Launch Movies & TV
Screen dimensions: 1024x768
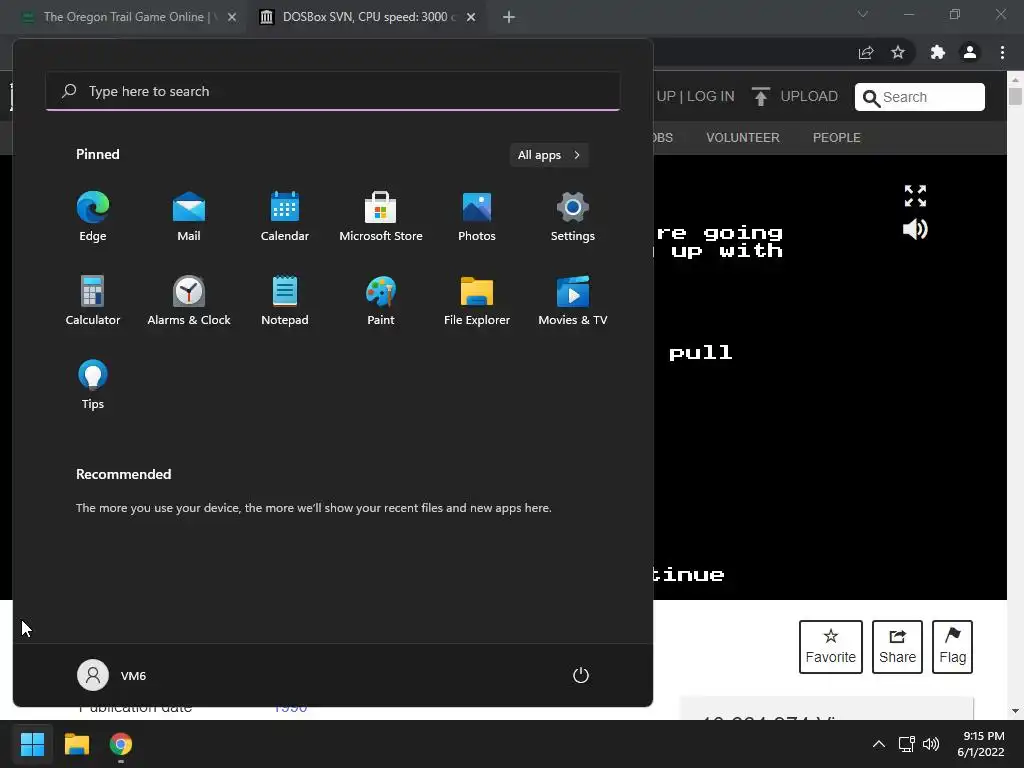573,301
